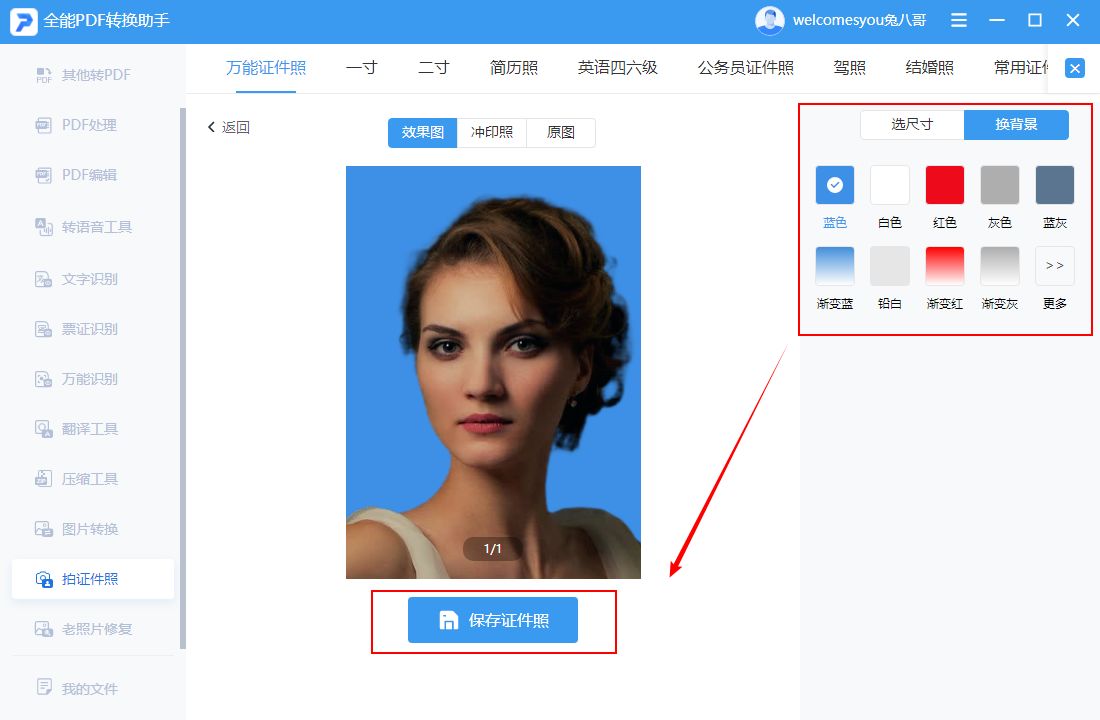Viewport: 1100px width, 720px height.
Task: Open the 英语四六级 tab
Action: (x=617, y=68)
